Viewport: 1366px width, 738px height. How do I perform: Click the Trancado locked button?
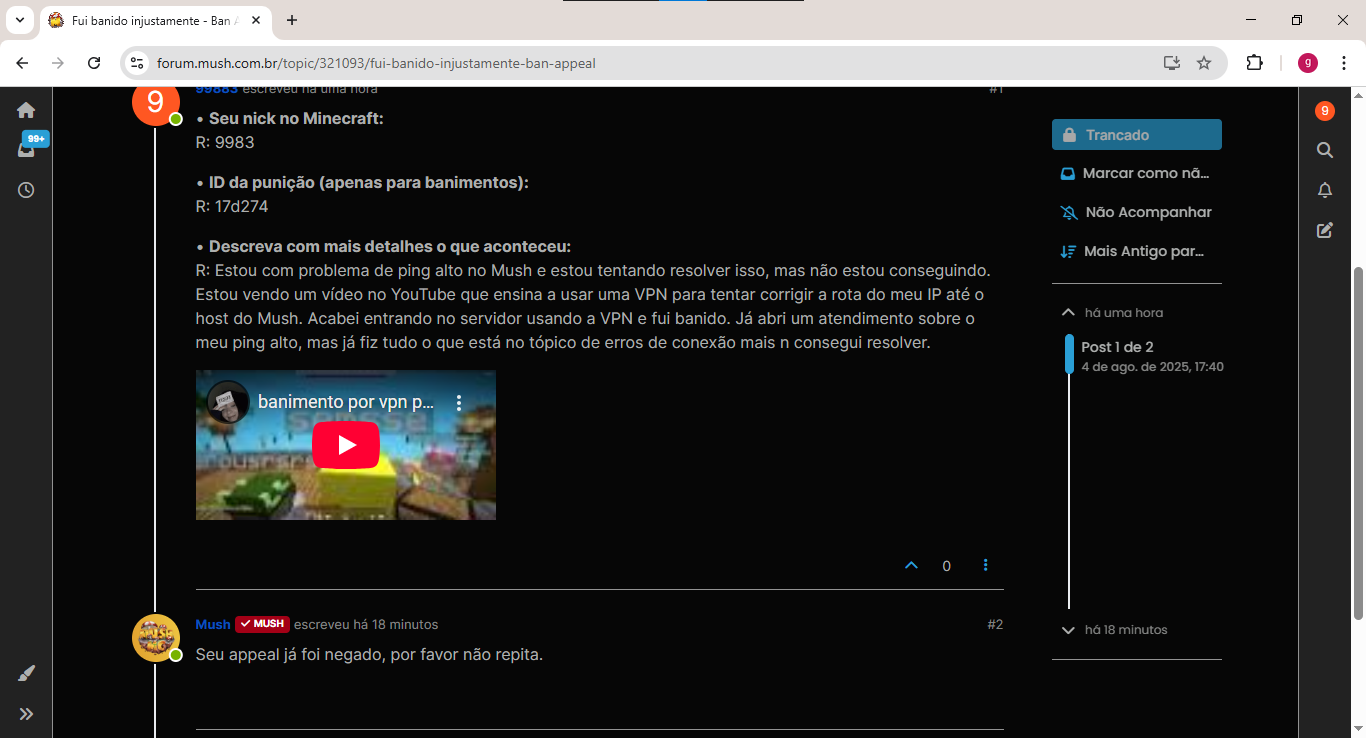(x=1137, y=135)
